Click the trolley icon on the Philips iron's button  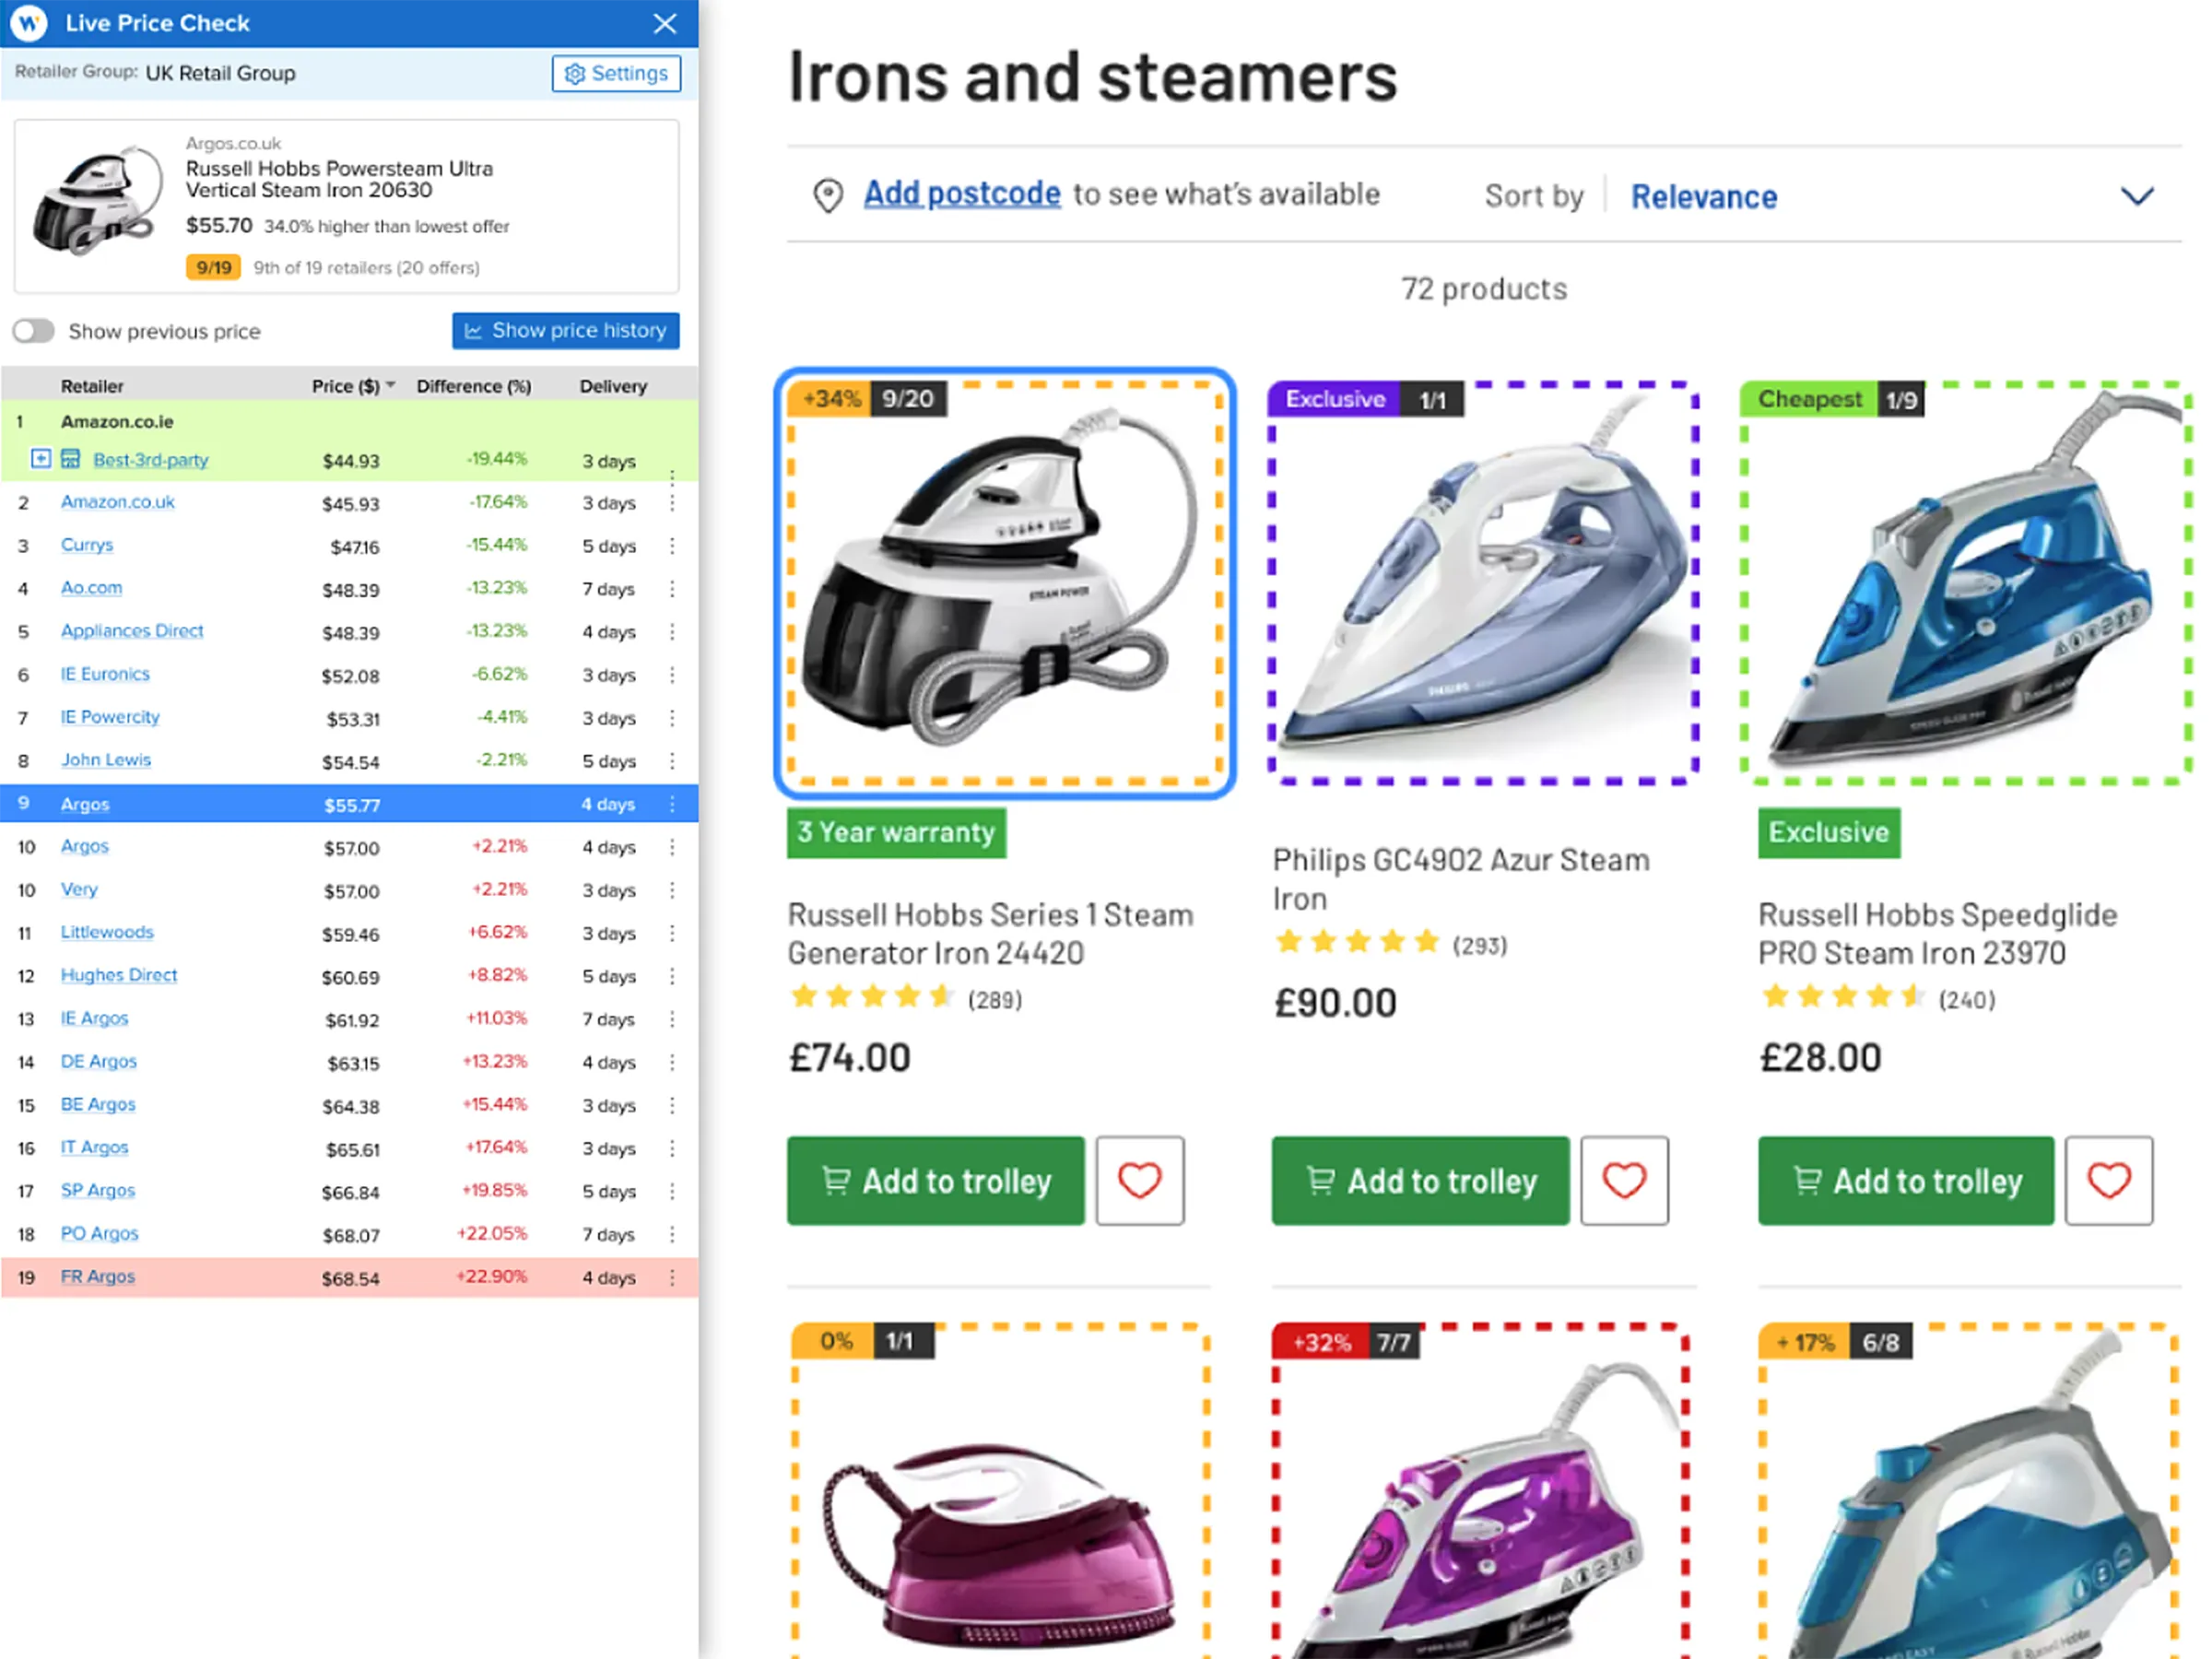[x=1323, y=1180]
